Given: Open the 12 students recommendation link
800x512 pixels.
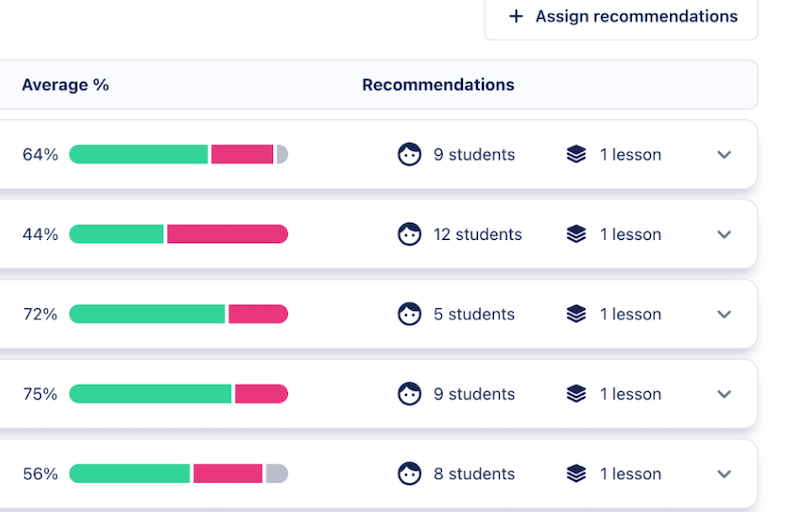Looking at the screenshot, I should pyautogui.click(x=477, y=234).
